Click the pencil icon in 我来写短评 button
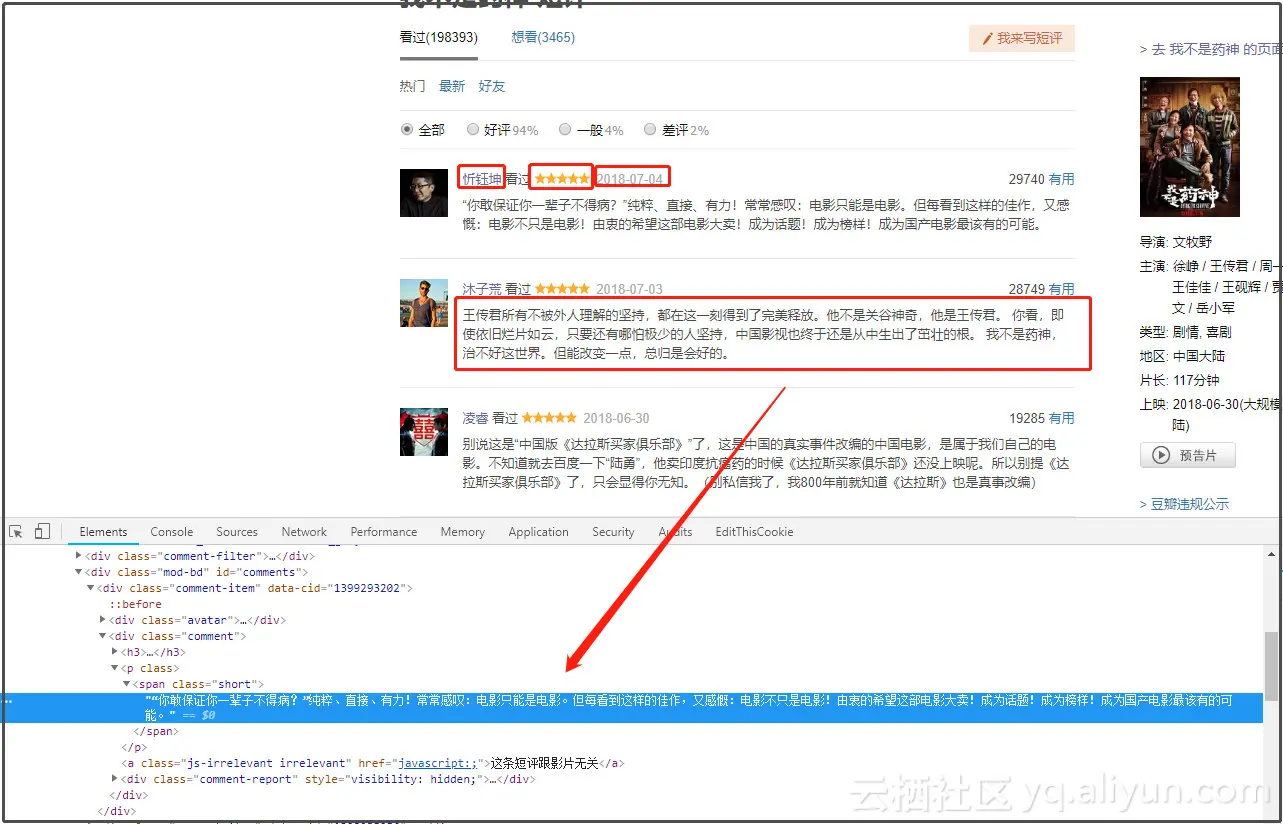1283x824 pixels. point(988,38)
